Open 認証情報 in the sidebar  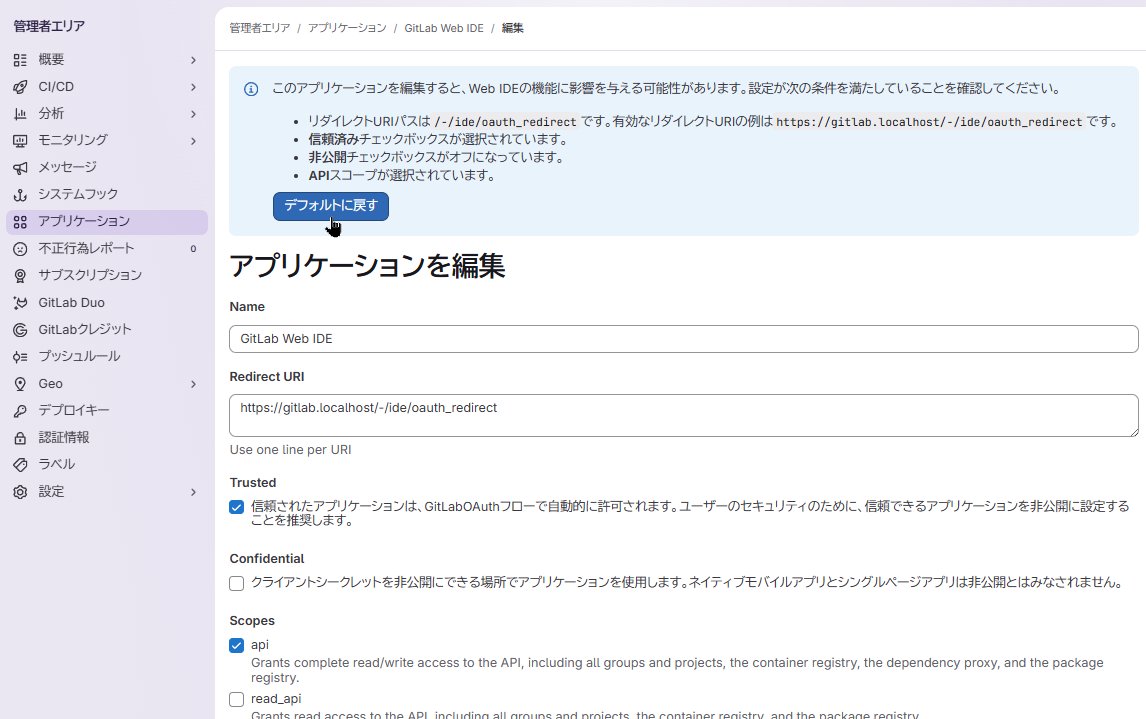coord(107,438)
